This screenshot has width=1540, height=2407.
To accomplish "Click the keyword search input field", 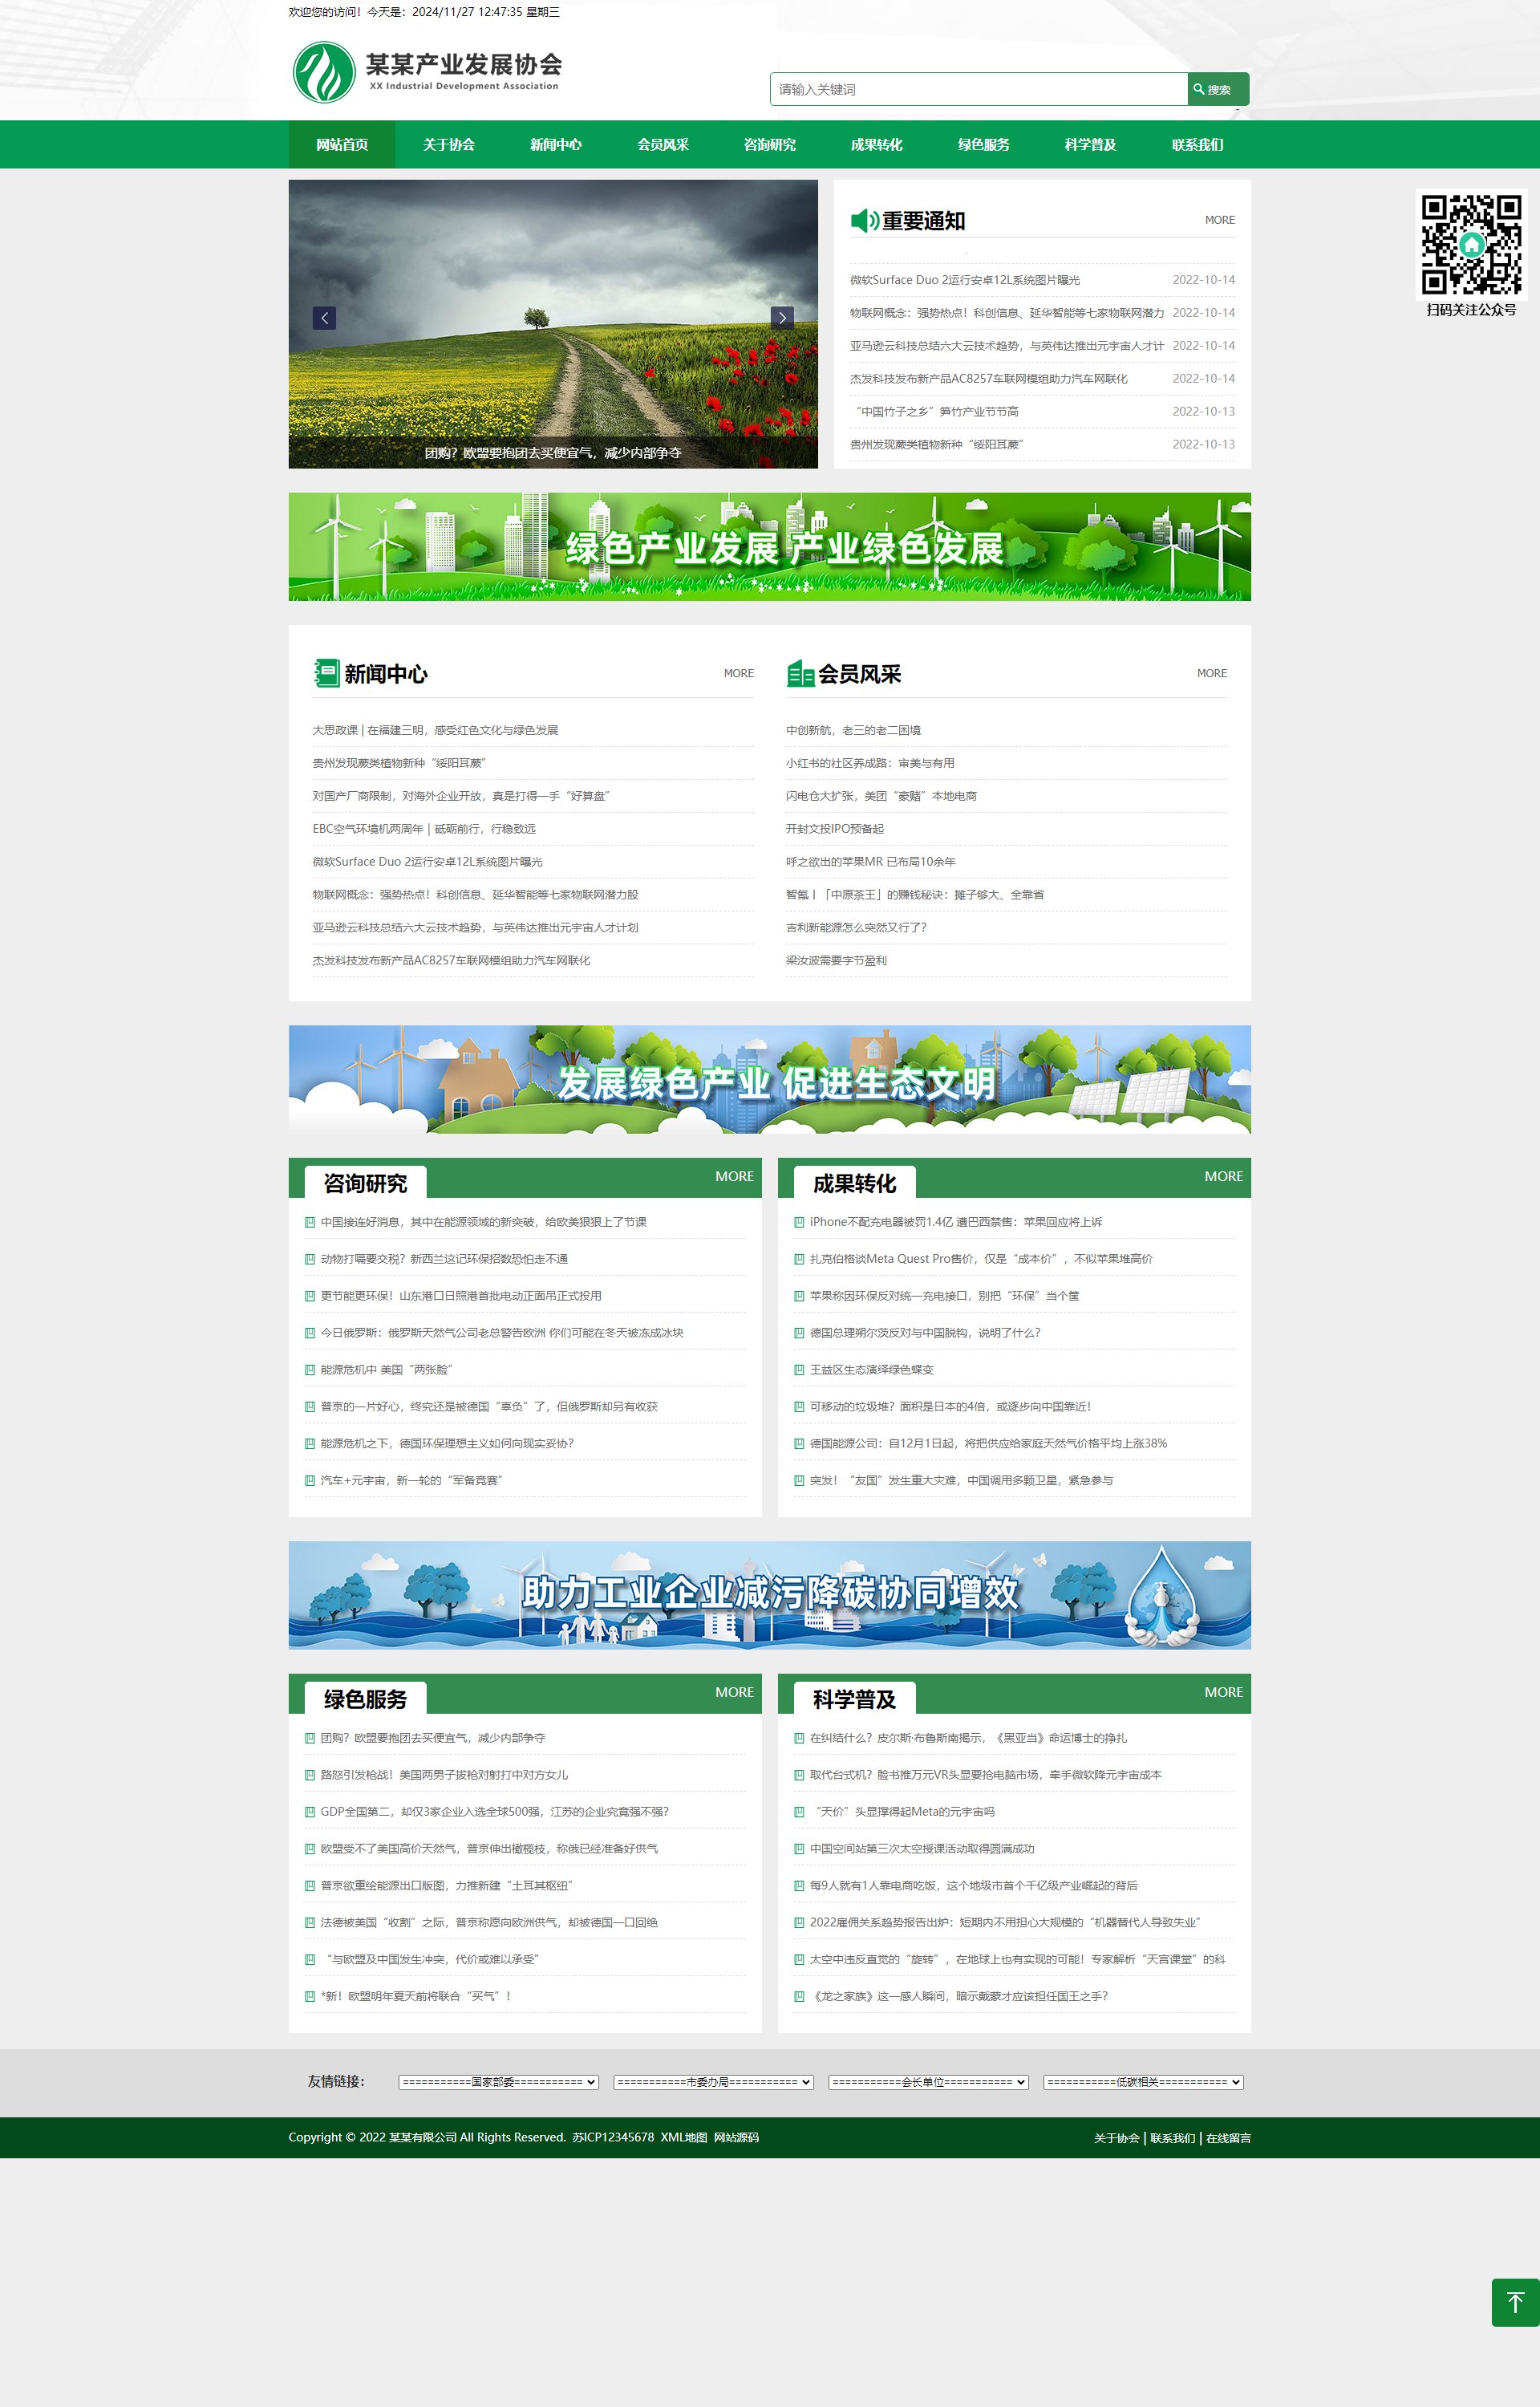I will (x=978, y=89).
